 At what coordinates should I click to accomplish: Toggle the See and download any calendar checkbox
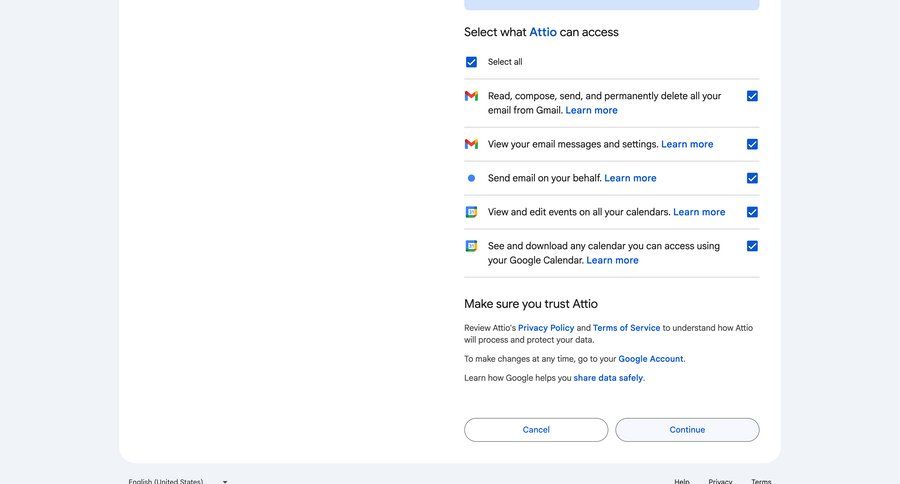752,246
